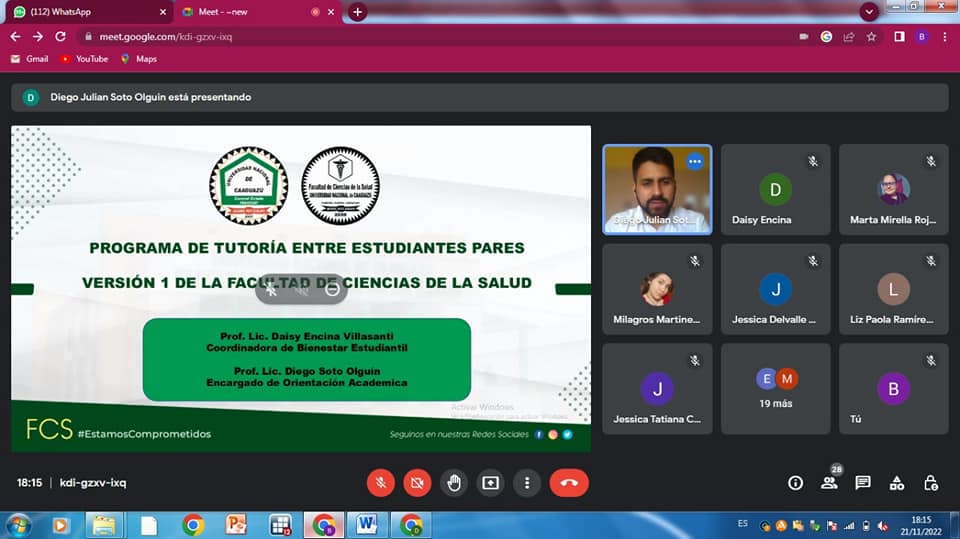Click the 19 más participants tile
960x539 pixels.
[776, 389]
